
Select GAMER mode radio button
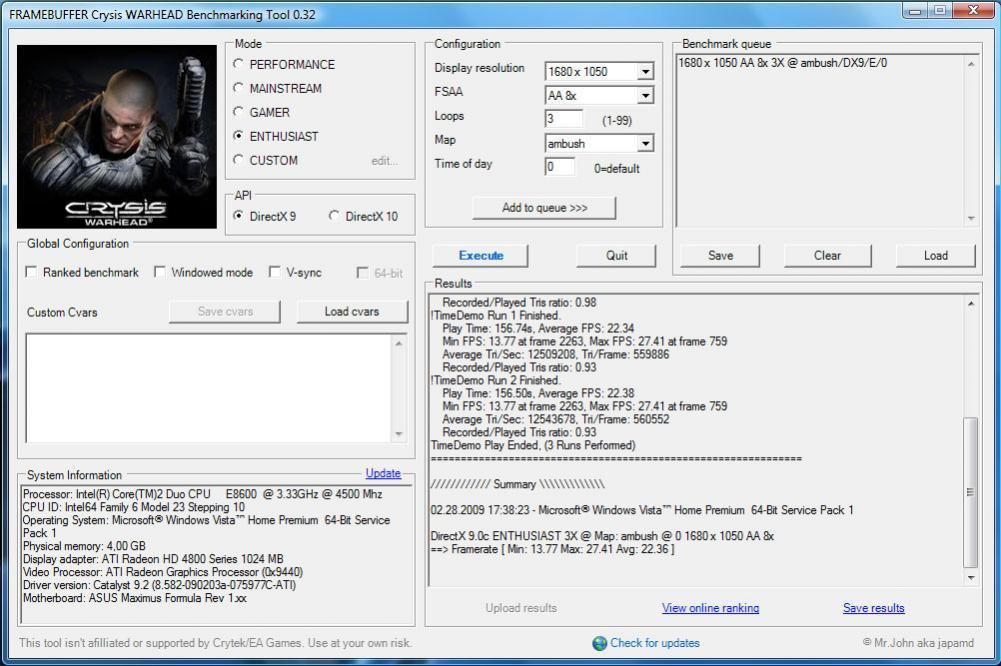(239, 112)
